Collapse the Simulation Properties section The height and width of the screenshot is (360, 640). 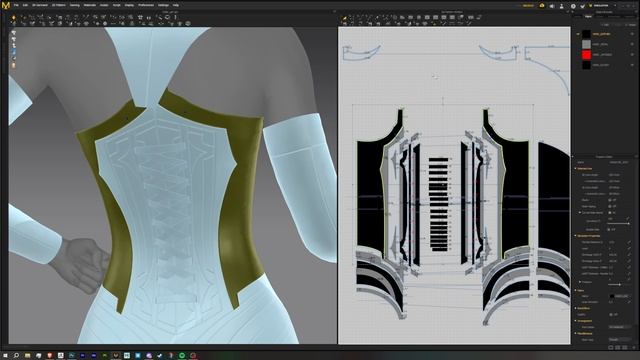[576, 236]
